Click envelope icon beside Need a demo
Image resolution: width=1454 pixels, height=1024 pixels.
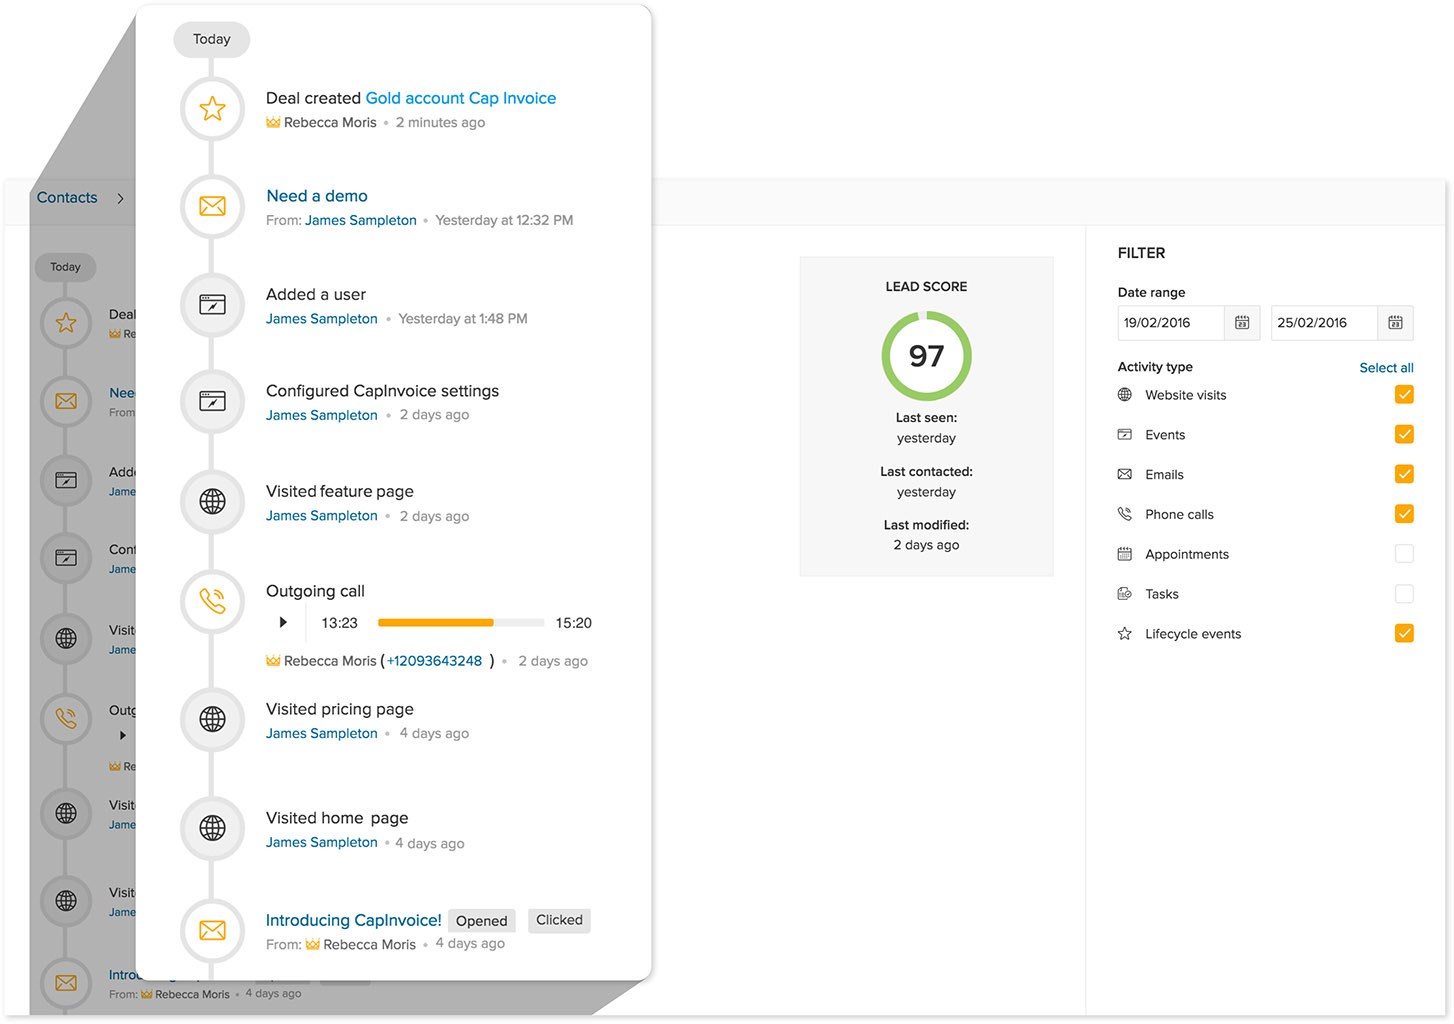(212, 206)
